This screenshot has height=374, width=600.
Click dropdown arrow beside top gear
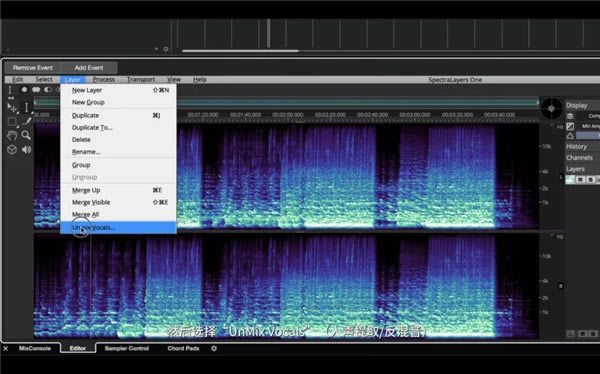click(156, 49)
